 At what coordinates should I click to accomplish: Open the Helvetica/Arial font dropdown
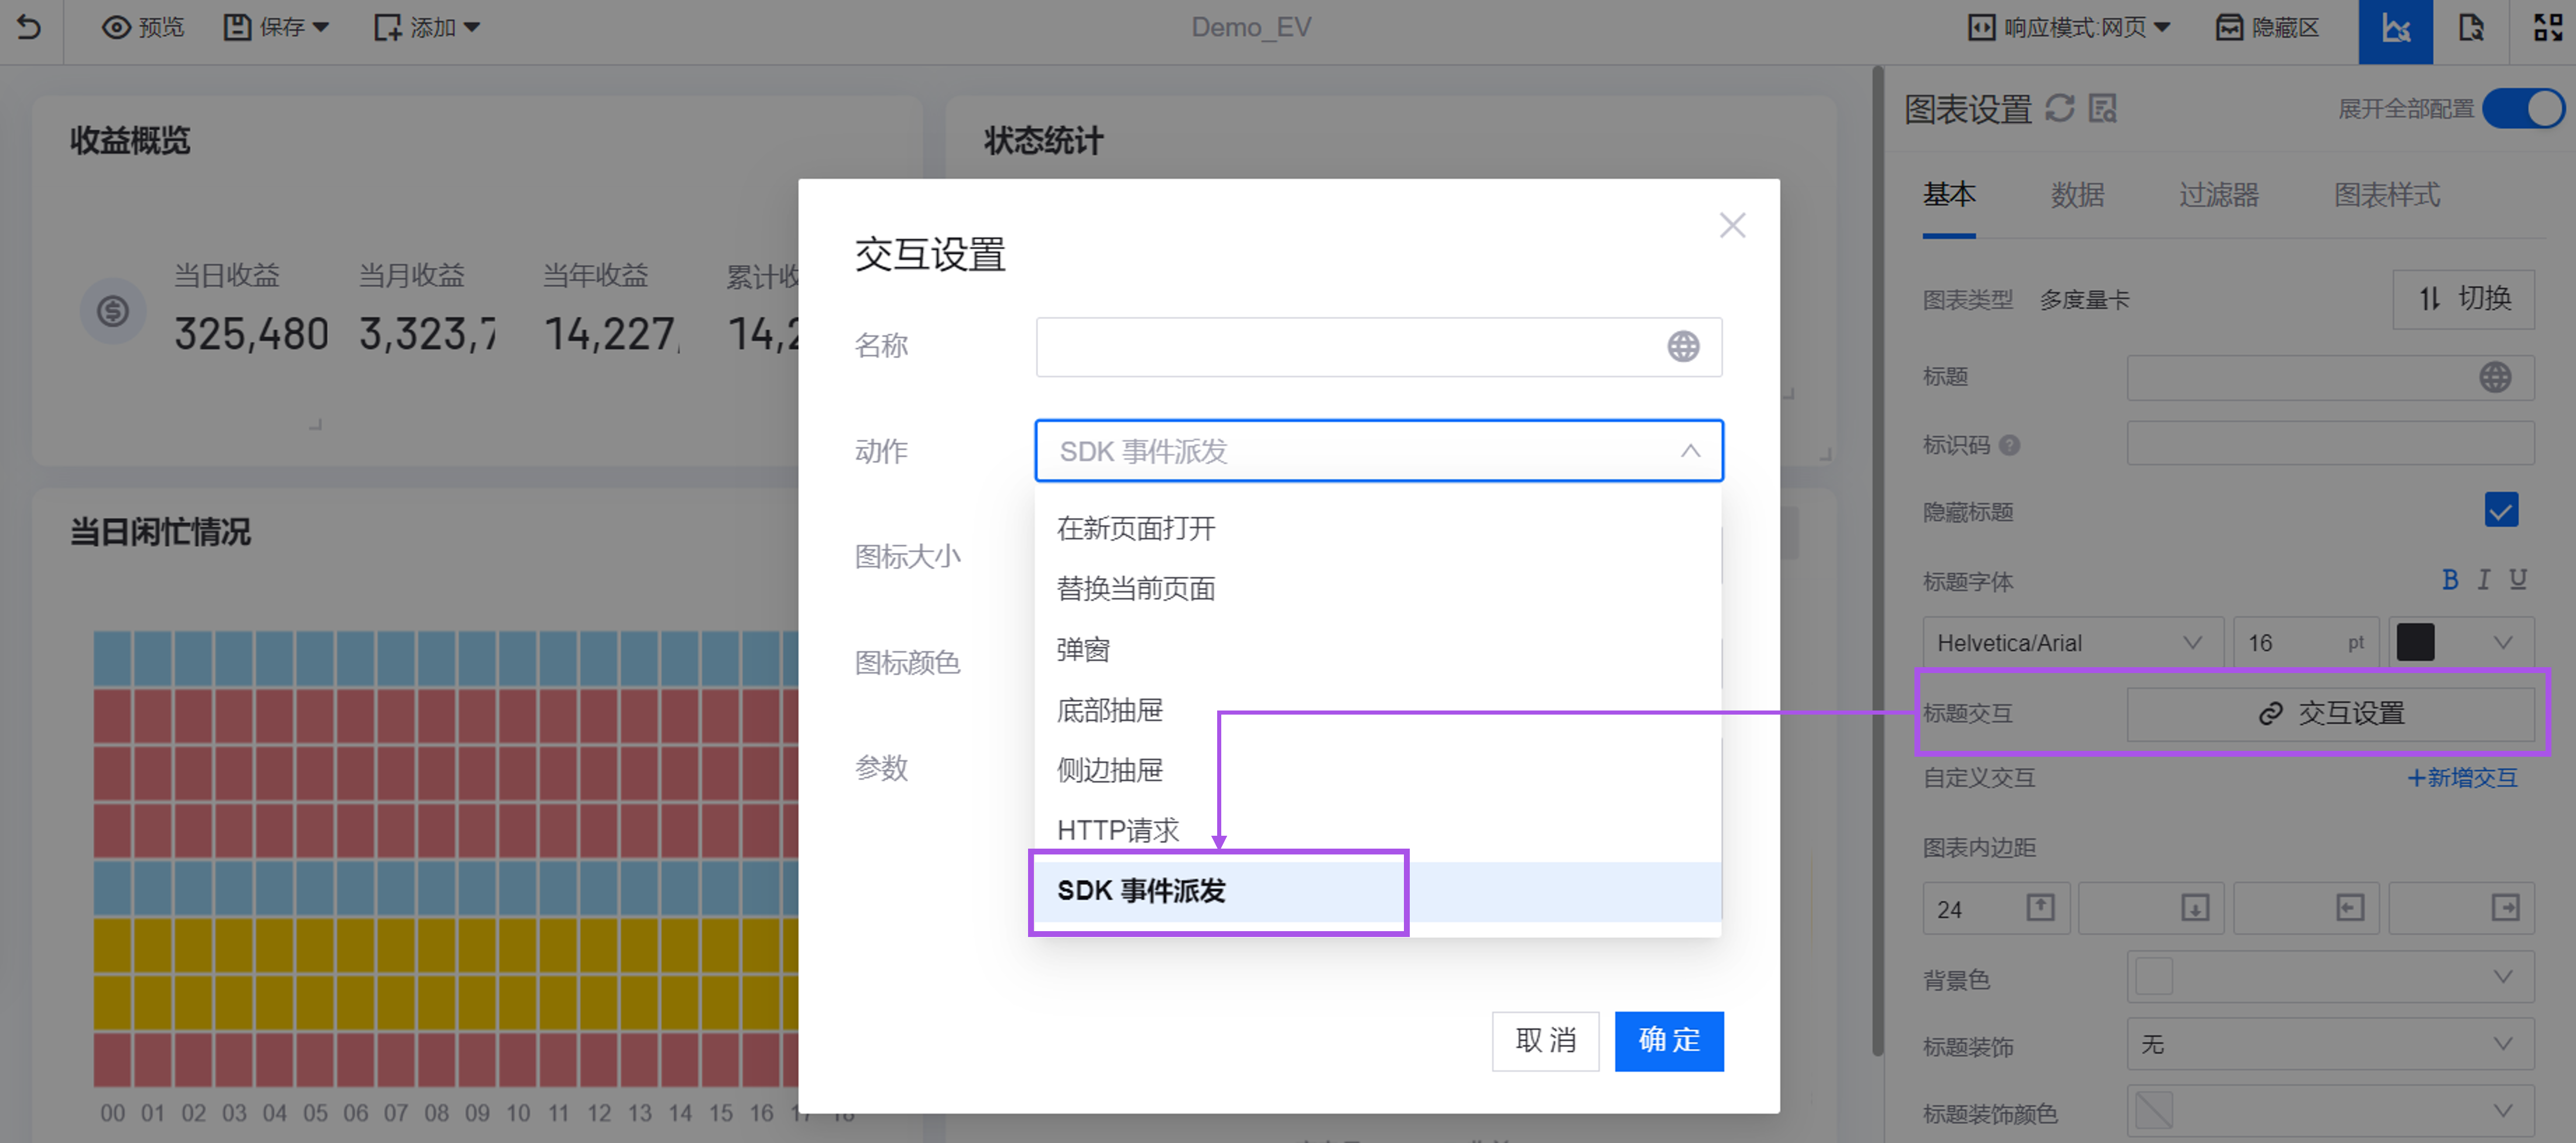(2070, 643)
